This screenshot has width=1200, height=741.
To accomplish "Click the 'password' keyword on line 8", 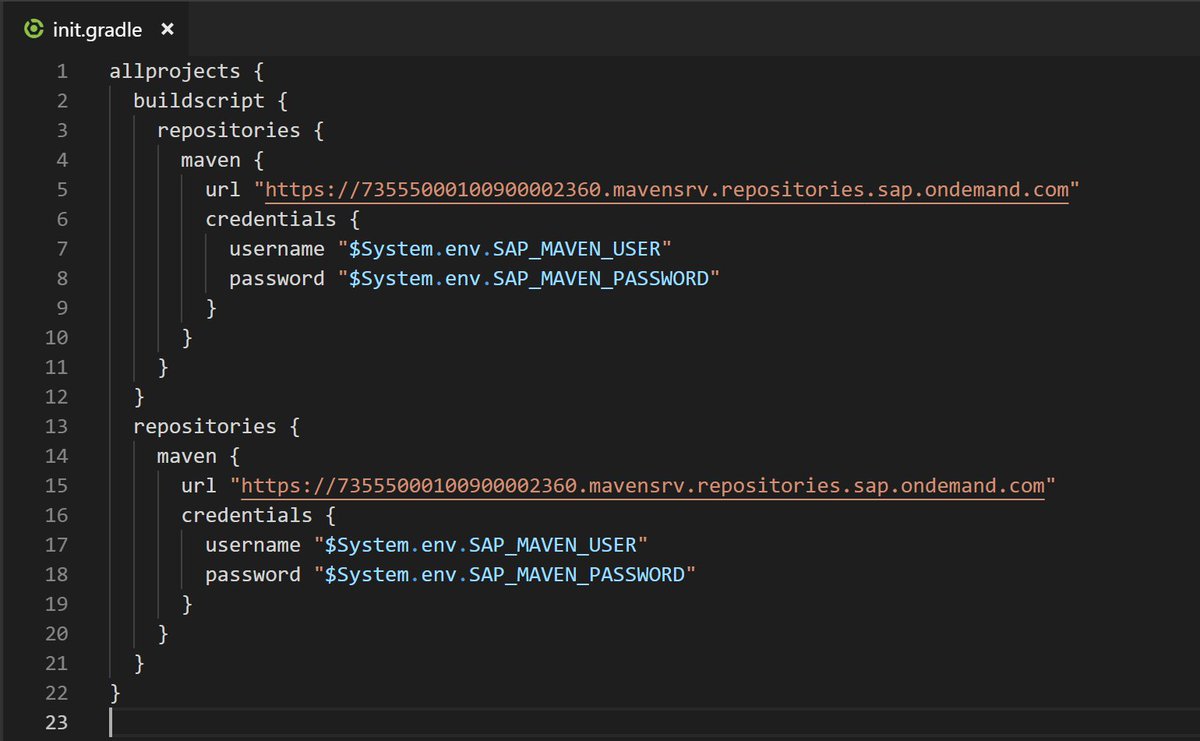I will [277, 279].
